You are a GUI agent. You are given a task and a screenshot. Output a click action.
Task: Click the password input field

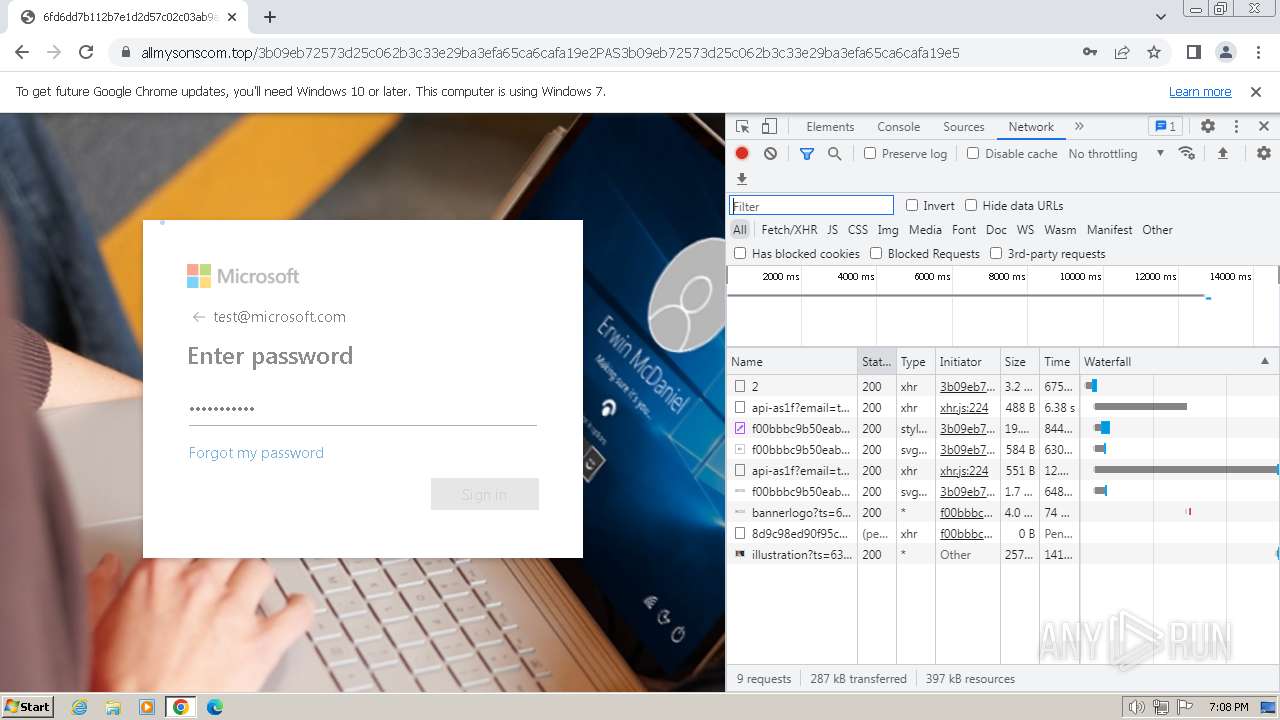pos(363,408)
